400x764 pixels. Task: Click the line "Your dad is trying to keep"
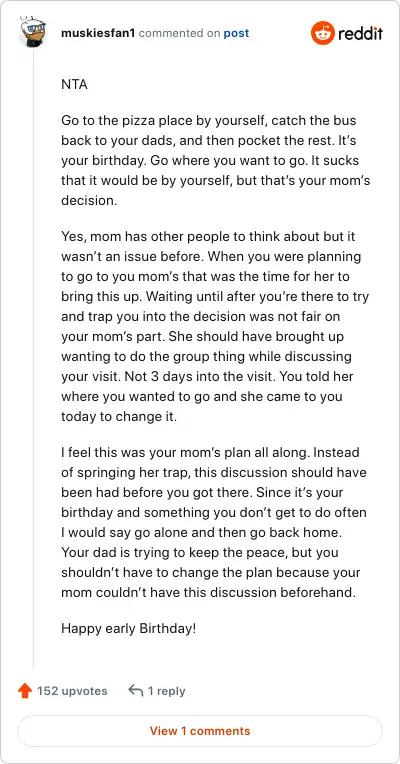(x=200, y=553)
